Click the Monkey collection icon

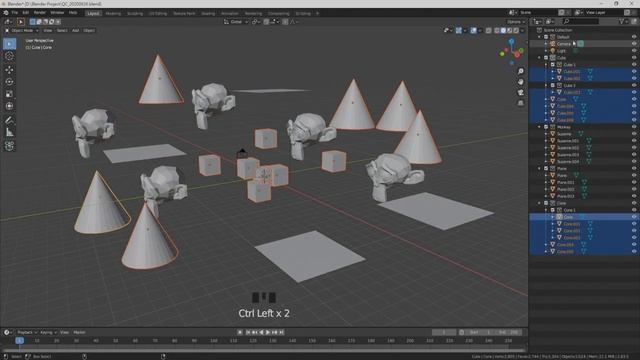(553, 127)
